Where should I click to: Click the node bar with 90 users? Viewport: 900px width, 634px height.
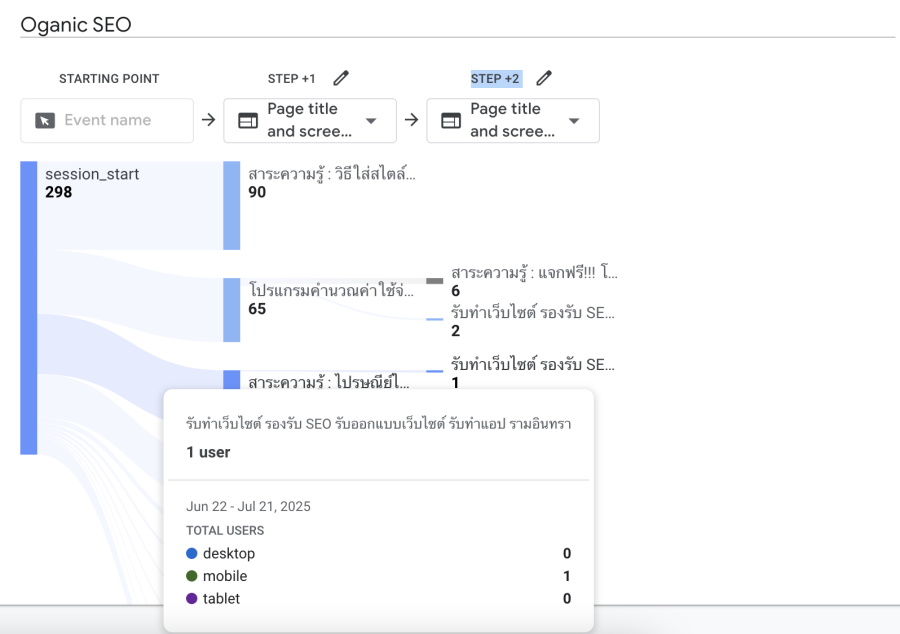[x=231, y=205]
